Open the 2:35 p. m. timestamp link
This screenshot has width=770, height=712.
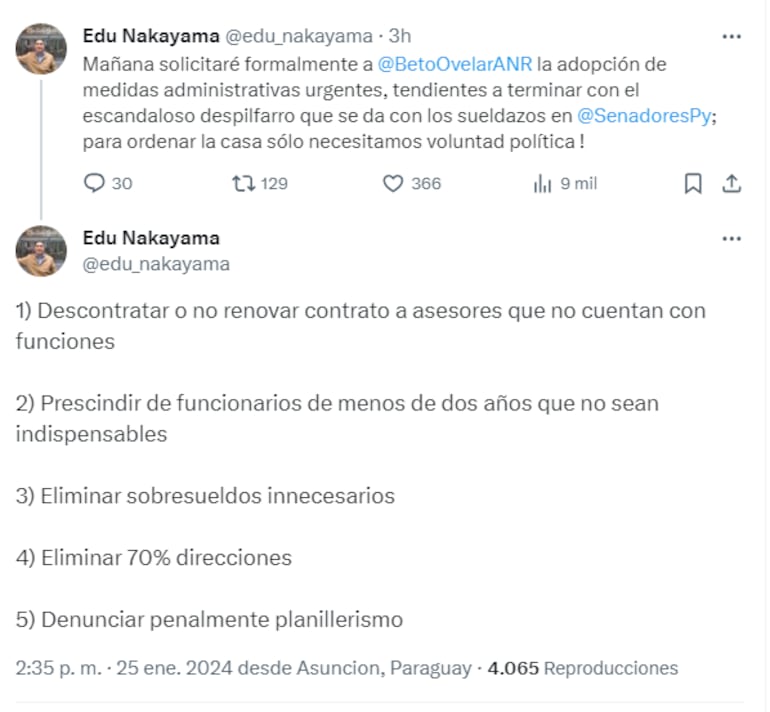(58, 668)
